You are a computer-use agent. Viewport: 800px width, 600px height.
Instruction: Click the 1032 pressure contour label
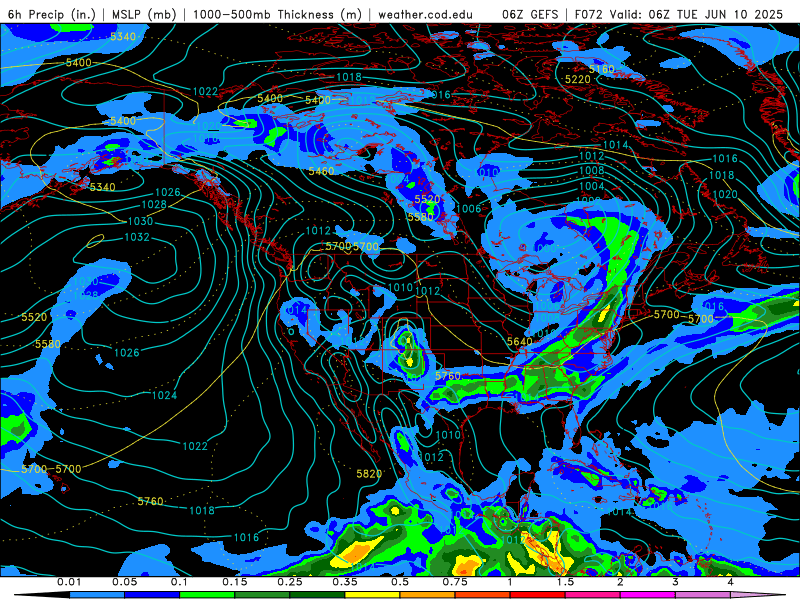(137, 237)
